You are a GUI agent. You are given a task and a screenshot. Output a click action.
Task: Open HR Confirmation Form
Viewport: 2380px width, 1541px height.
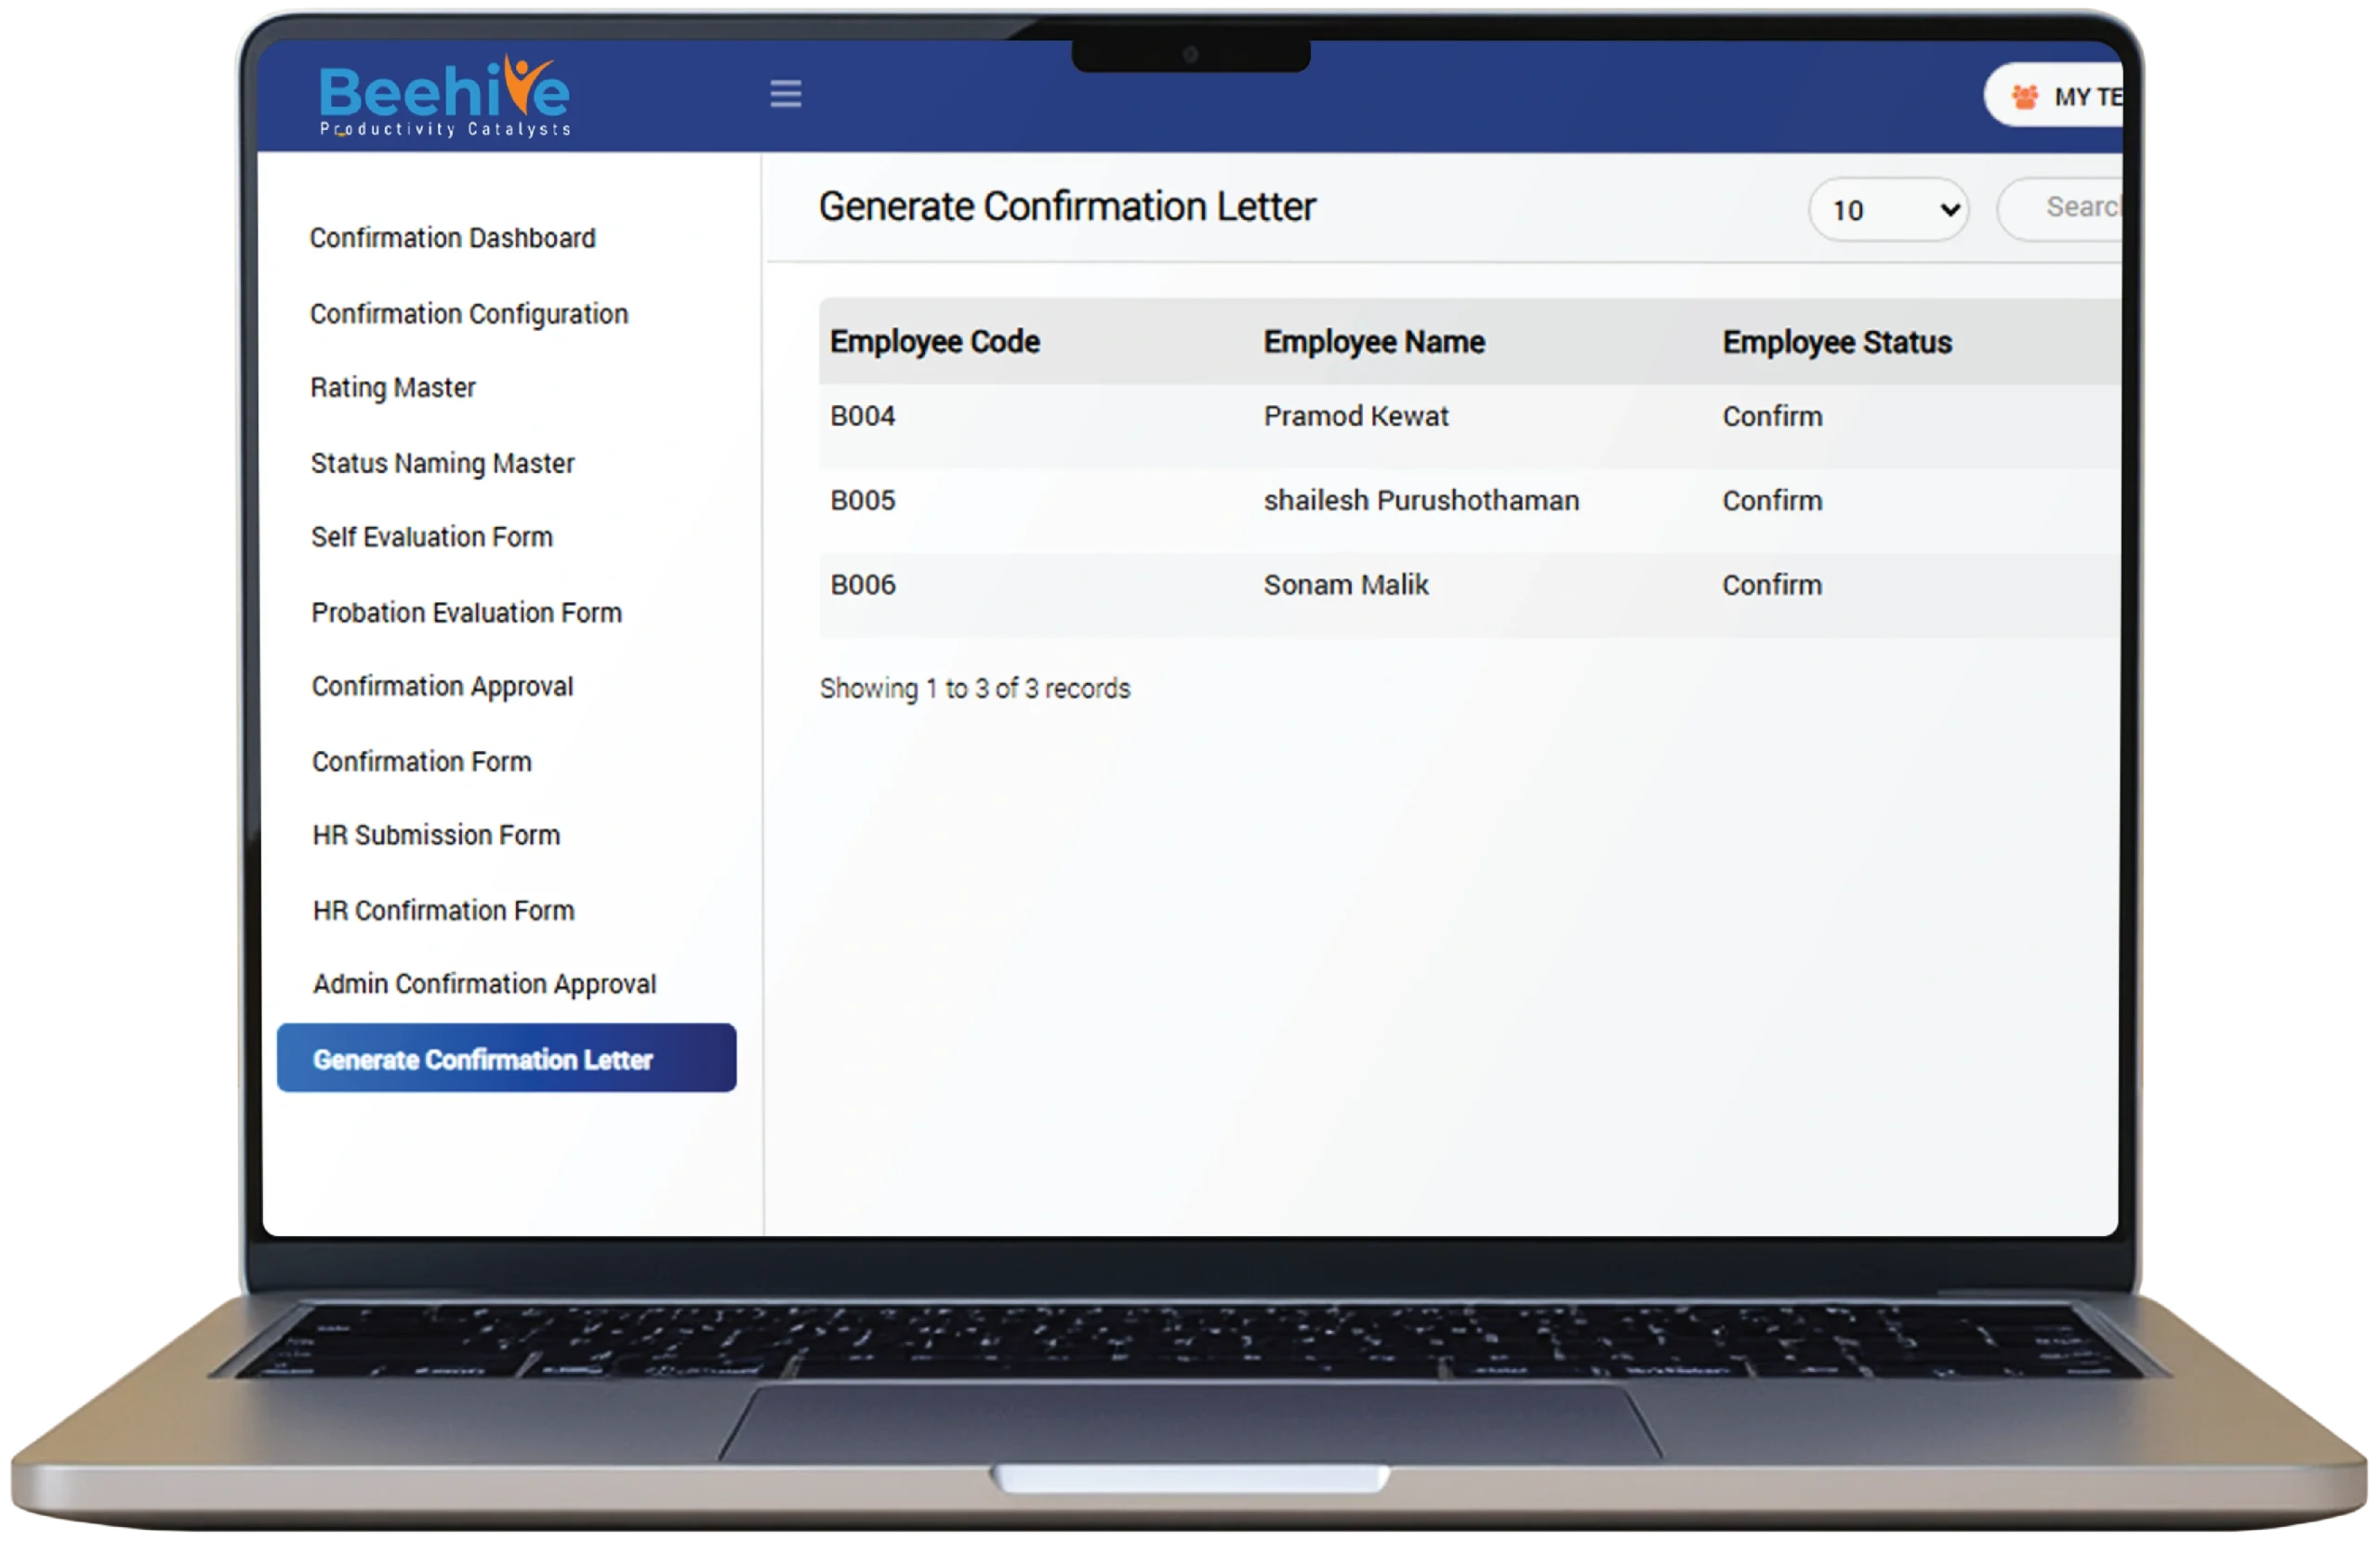coord(443,910)
